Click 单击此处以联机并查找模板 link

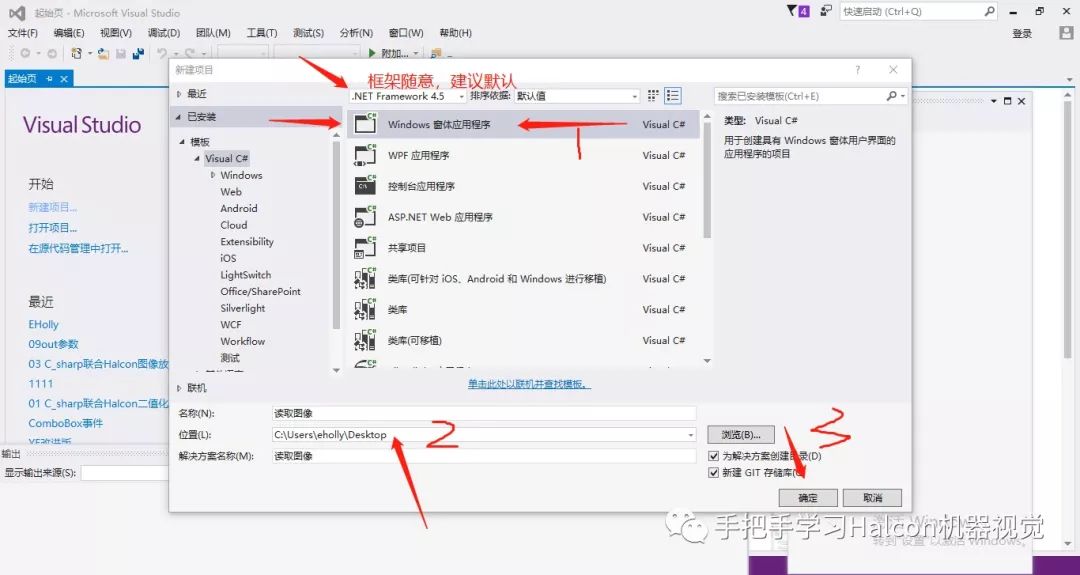(x=530, y=384)
